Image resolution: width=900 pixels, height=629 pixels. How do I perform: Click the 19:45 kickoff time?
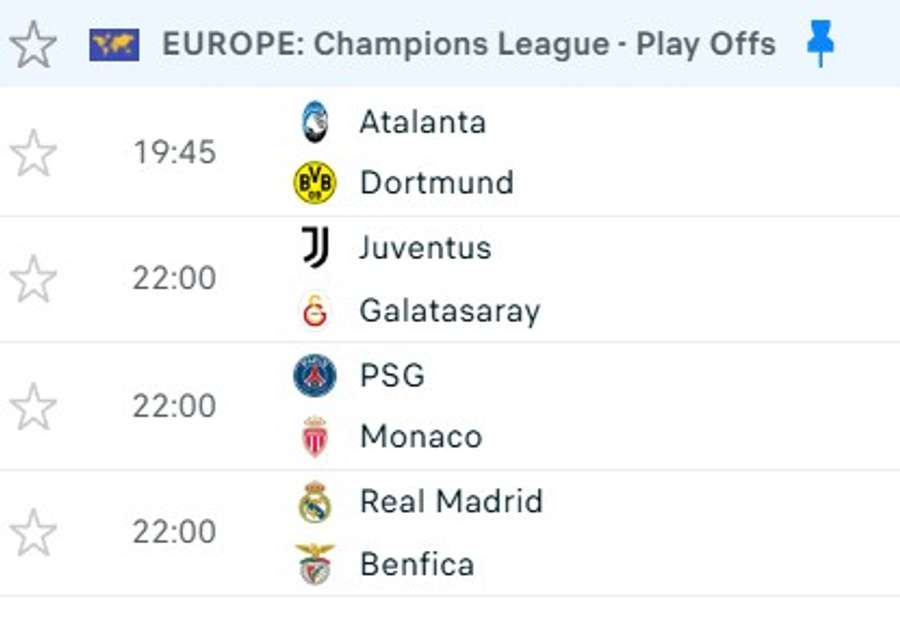pyautogui.click(x=174, y=153)
